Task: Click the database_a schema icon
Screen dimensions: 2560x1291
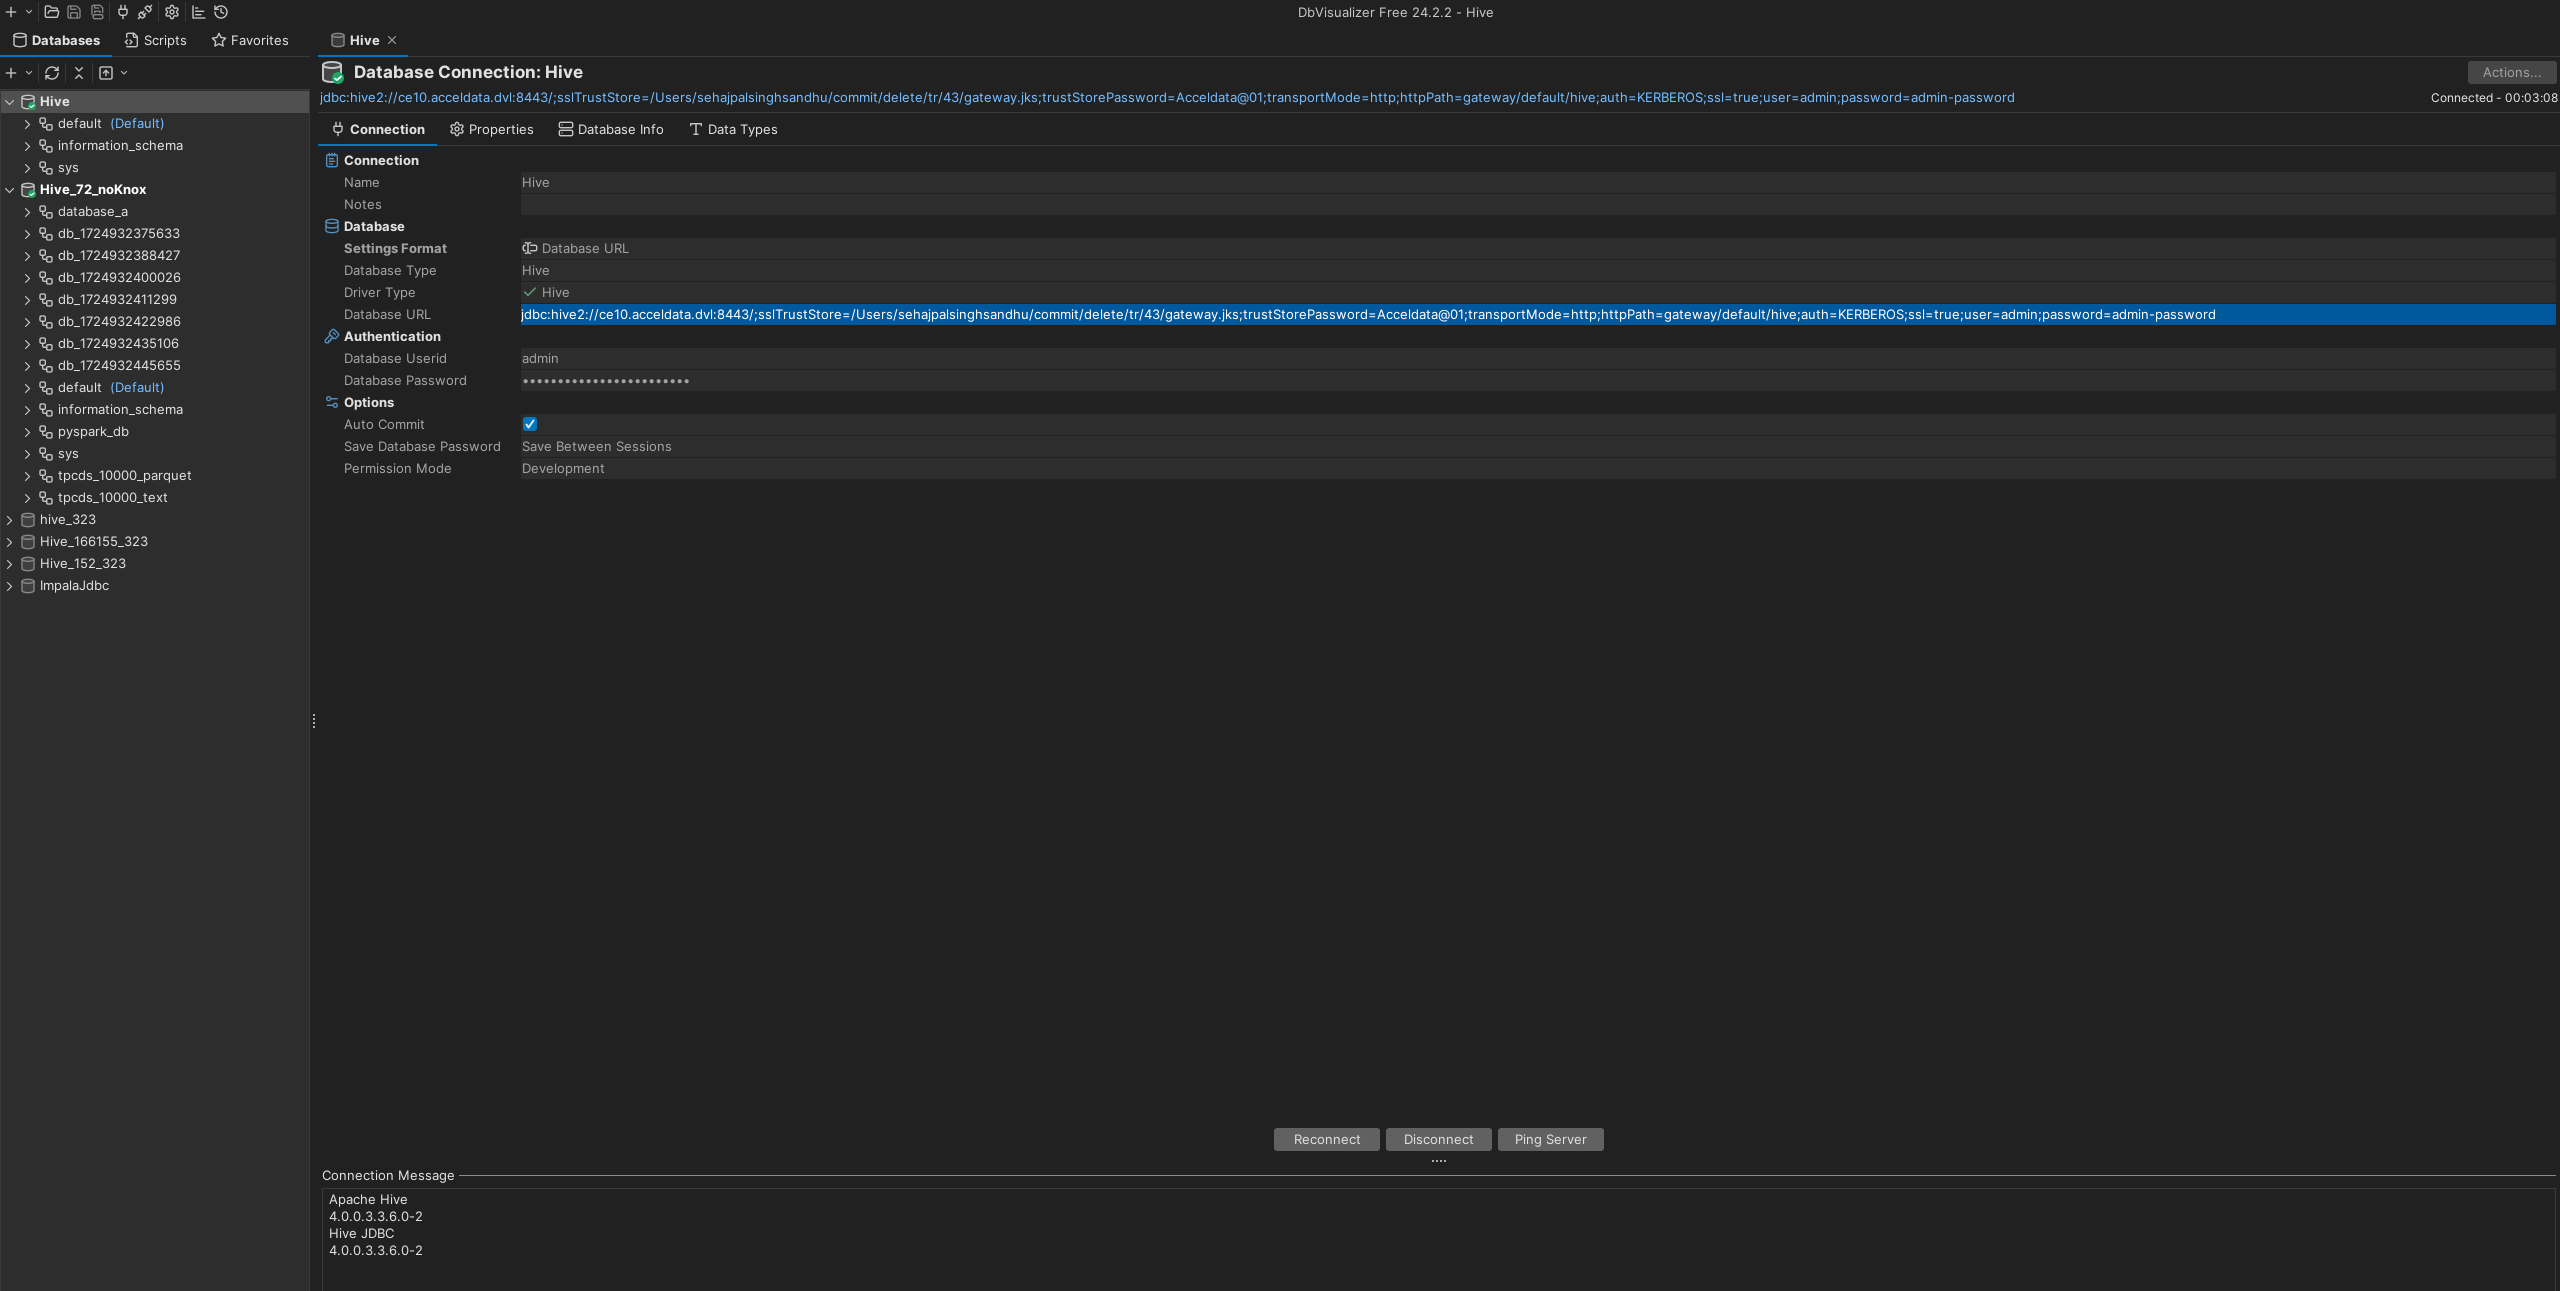Action: [x=46, y=212]
